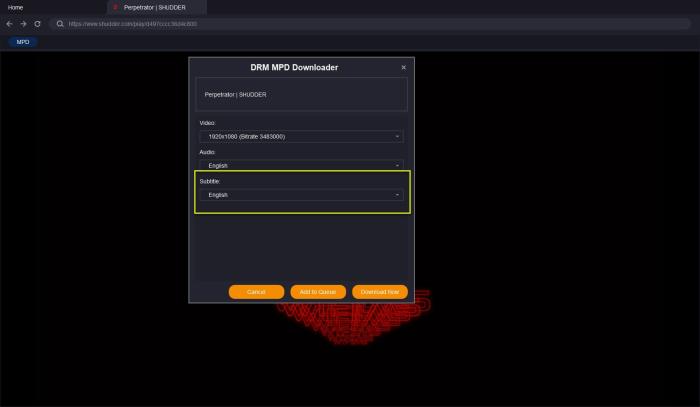Click the MPD badge button
The image size is (700, 407).
pyautogui.click(x=23, y=42)
